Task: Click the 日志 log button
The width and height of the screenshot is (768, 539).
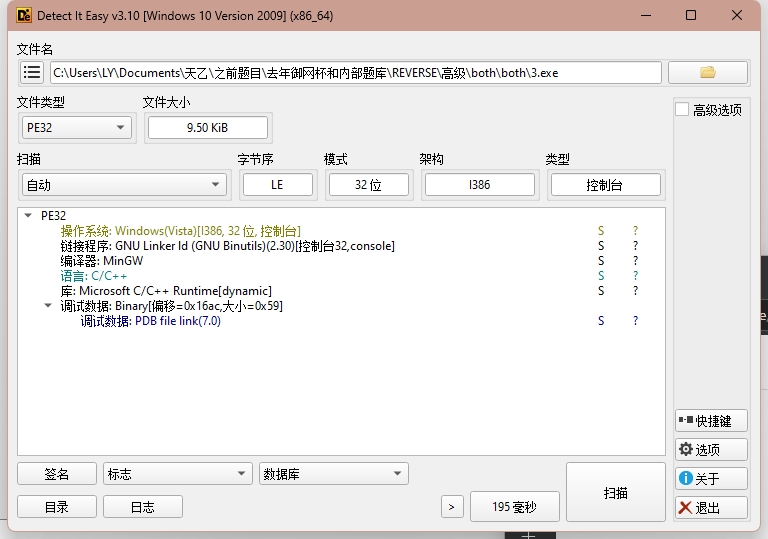Action: coord(143,507)
